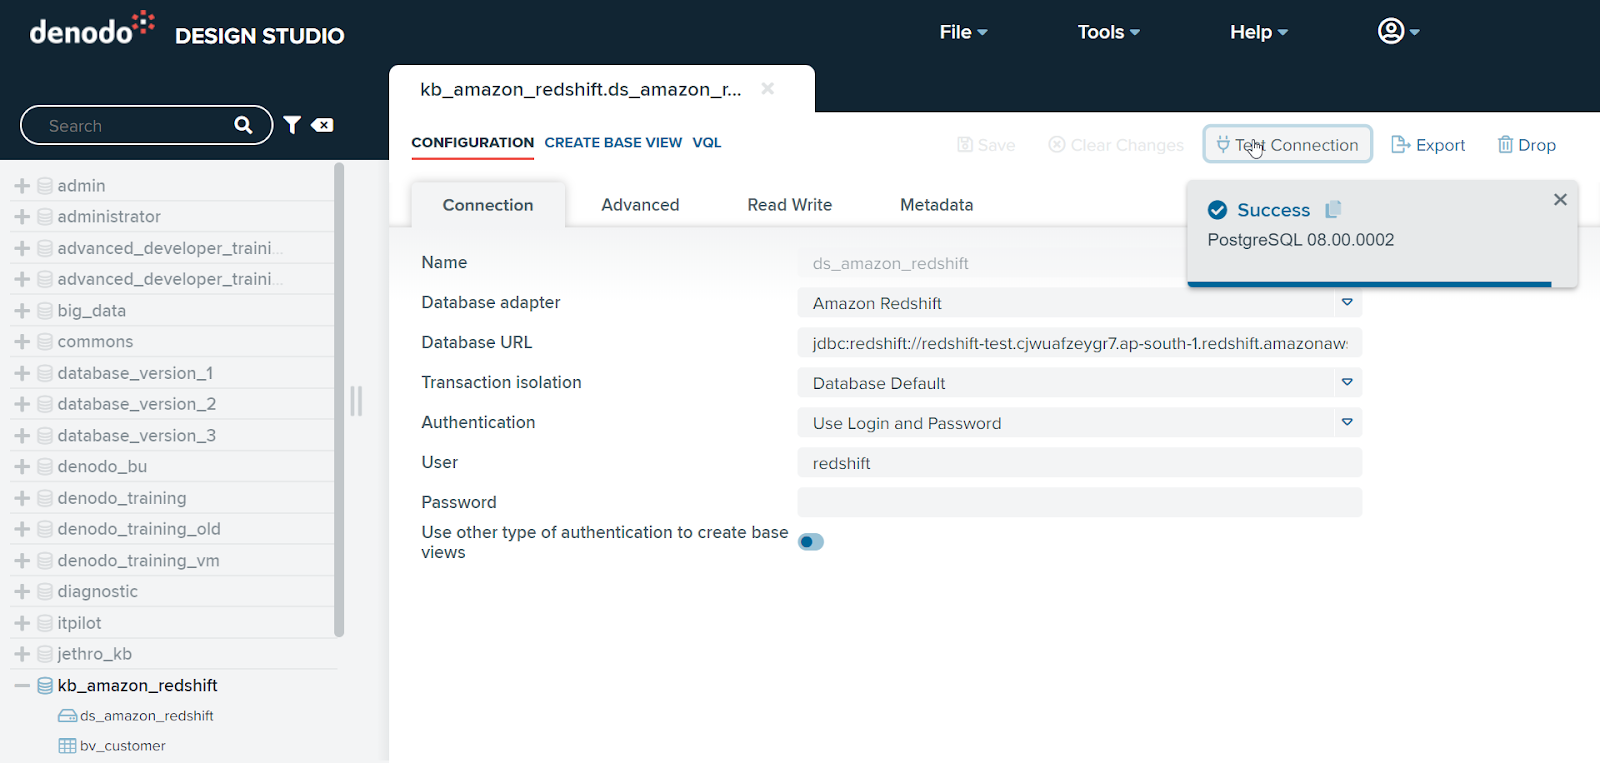Image resolution: width=1600 pixels, height=763 pixels.
Task: Dismiss the Success notification
Action: [x=1560, y=200]
